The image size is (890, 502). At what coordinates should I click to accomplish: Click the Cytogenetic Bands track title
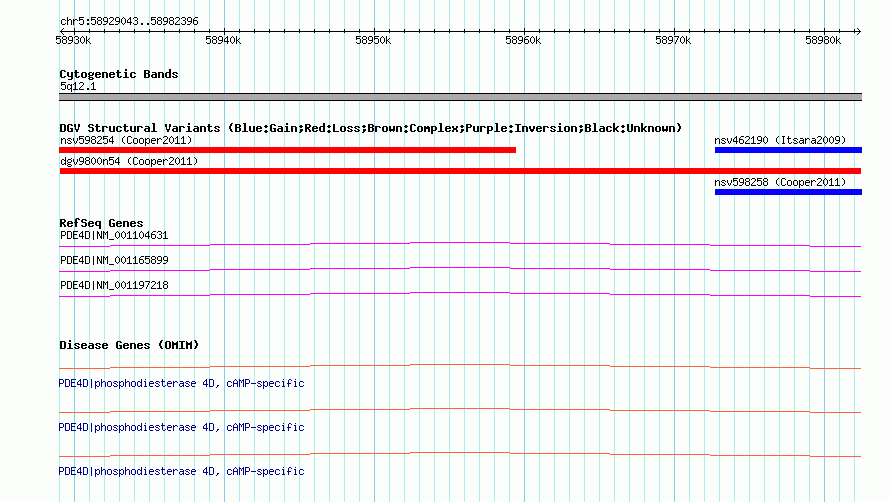point(119,74)
